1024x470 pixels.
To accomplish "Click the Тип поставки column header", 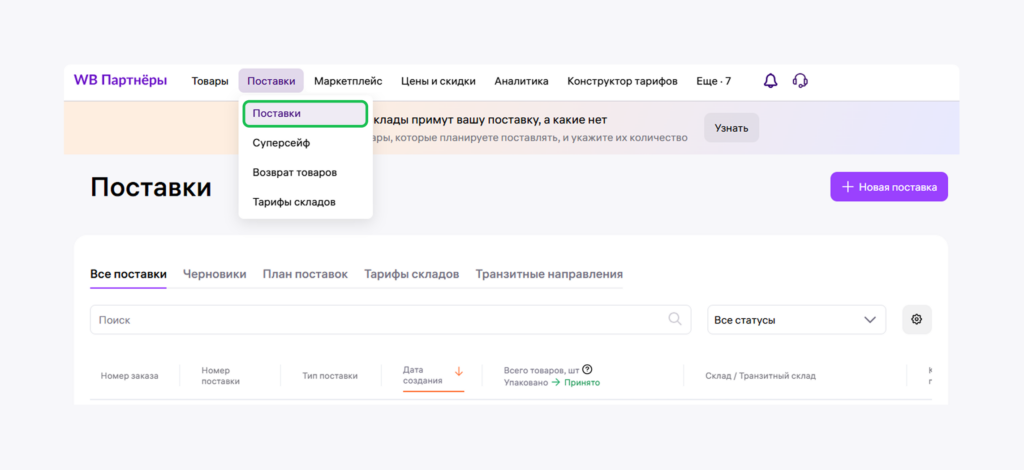I will click(330, 376).
